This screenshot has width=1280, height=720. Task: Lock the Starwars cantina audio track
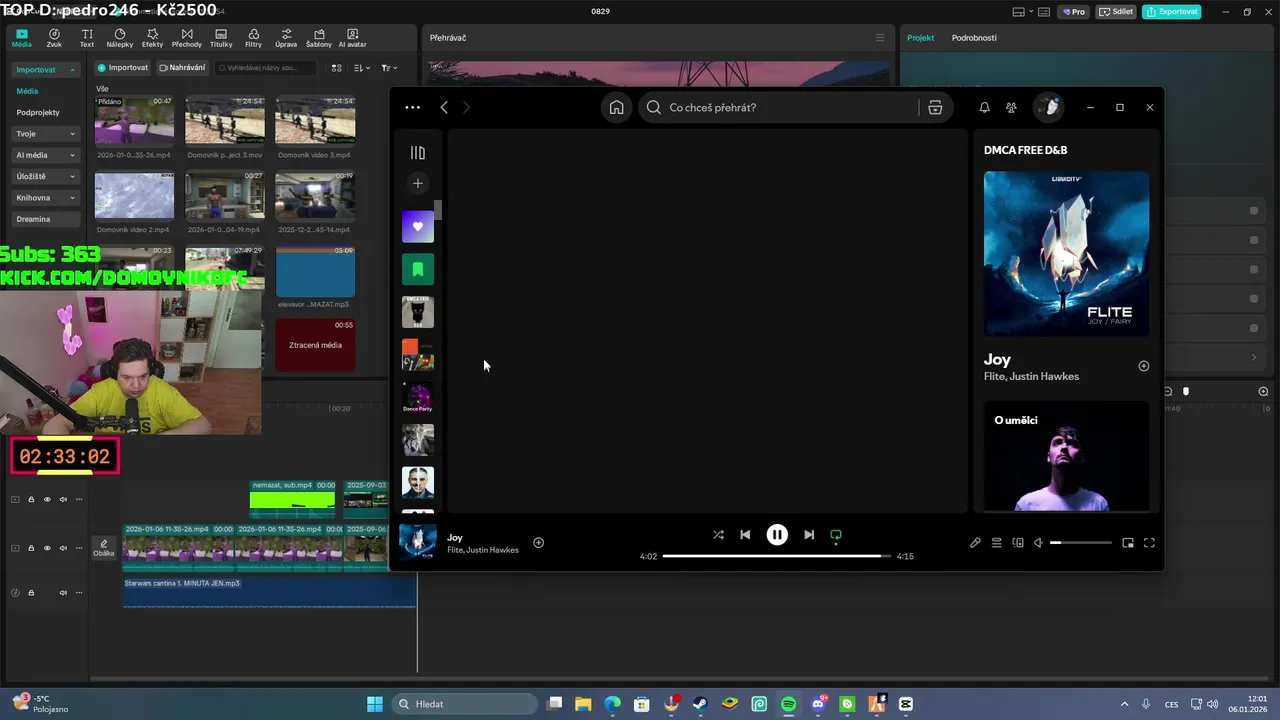[x=31, y=593]
